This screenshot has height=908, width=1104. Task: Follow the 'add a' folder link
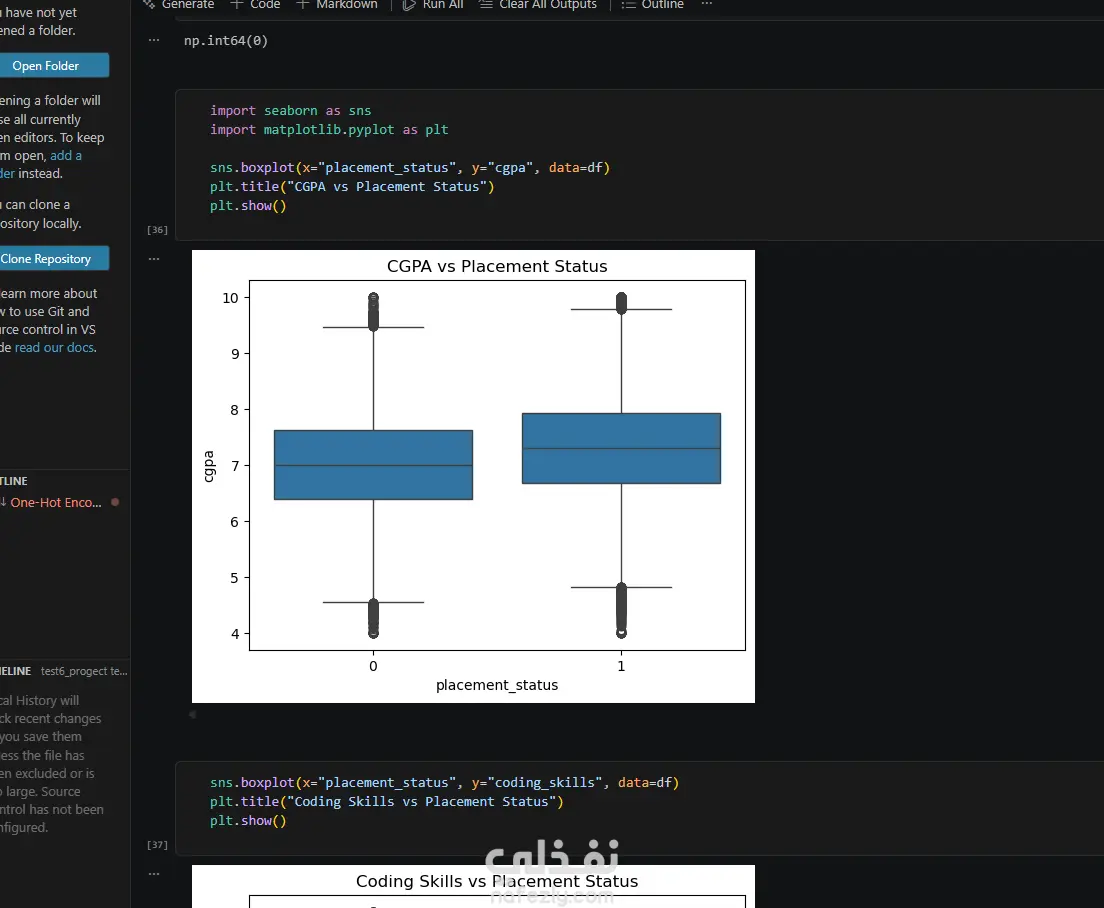coord(65,156)
